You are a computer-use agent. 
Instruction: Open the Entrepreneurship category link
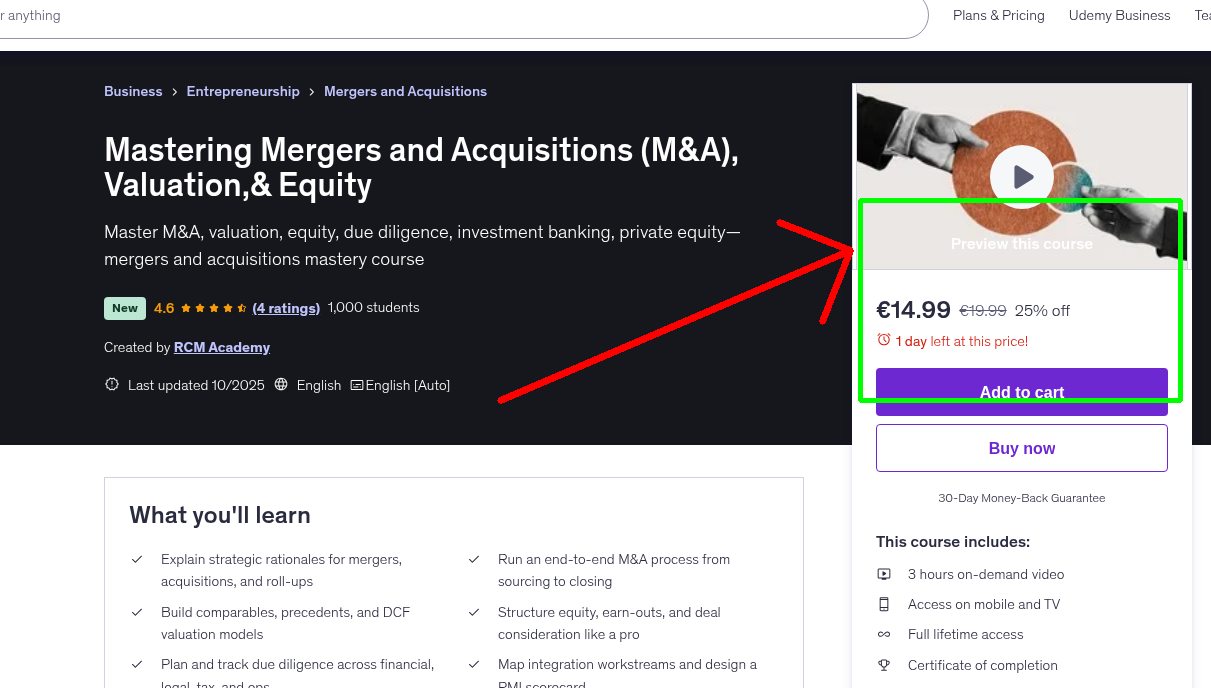click(x=243, y=91)
